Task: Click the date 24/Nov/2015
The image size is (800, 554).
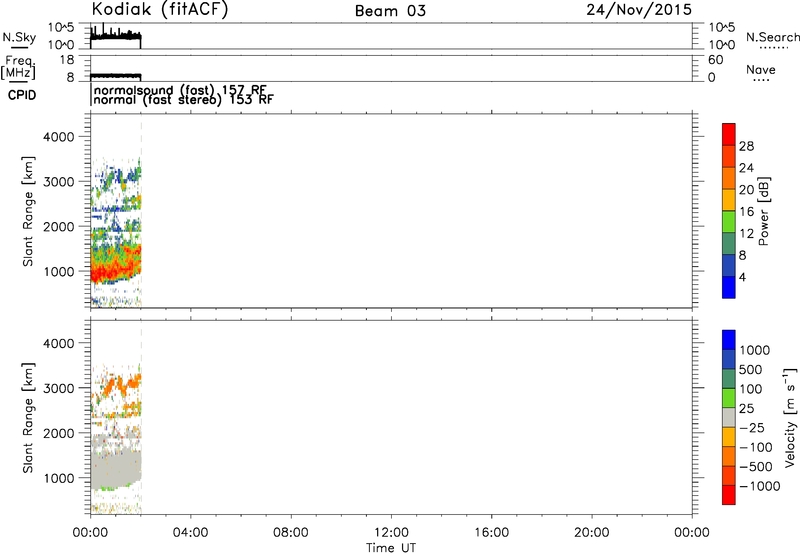Action: 639,10
